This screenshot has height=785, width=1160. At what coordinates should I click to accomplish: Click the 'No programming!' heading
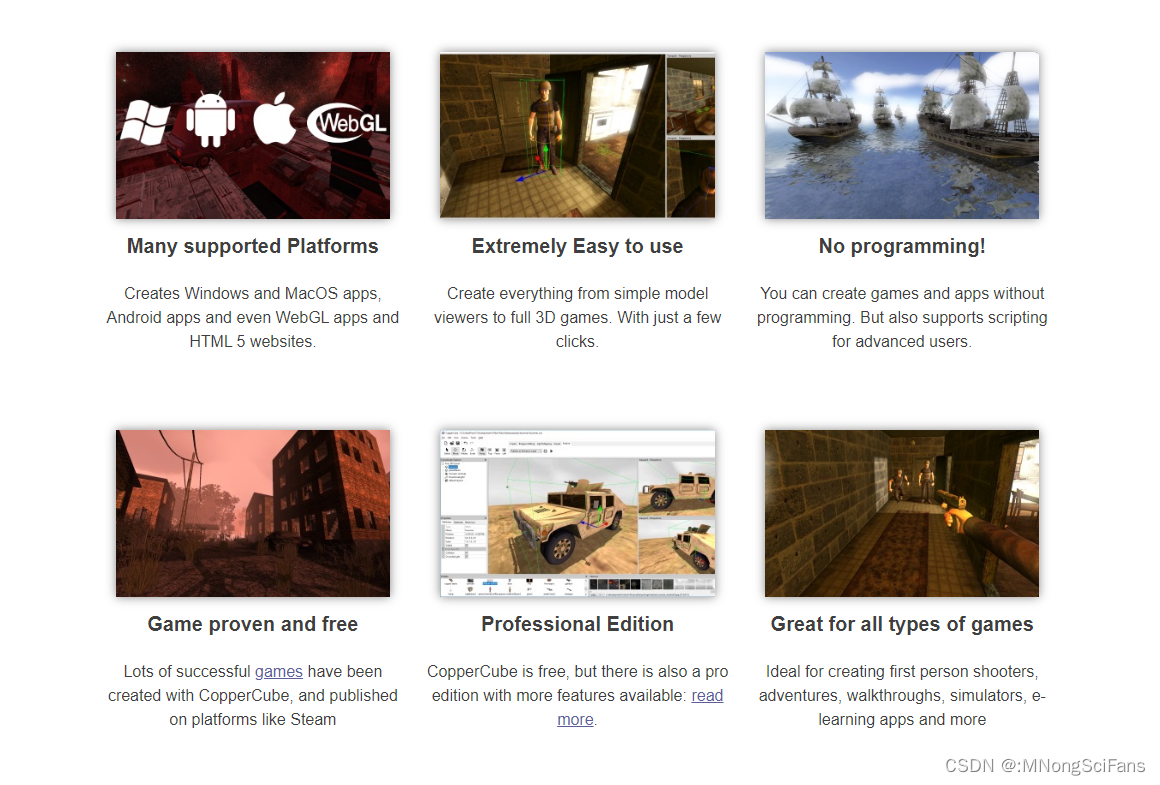[901, 246]
